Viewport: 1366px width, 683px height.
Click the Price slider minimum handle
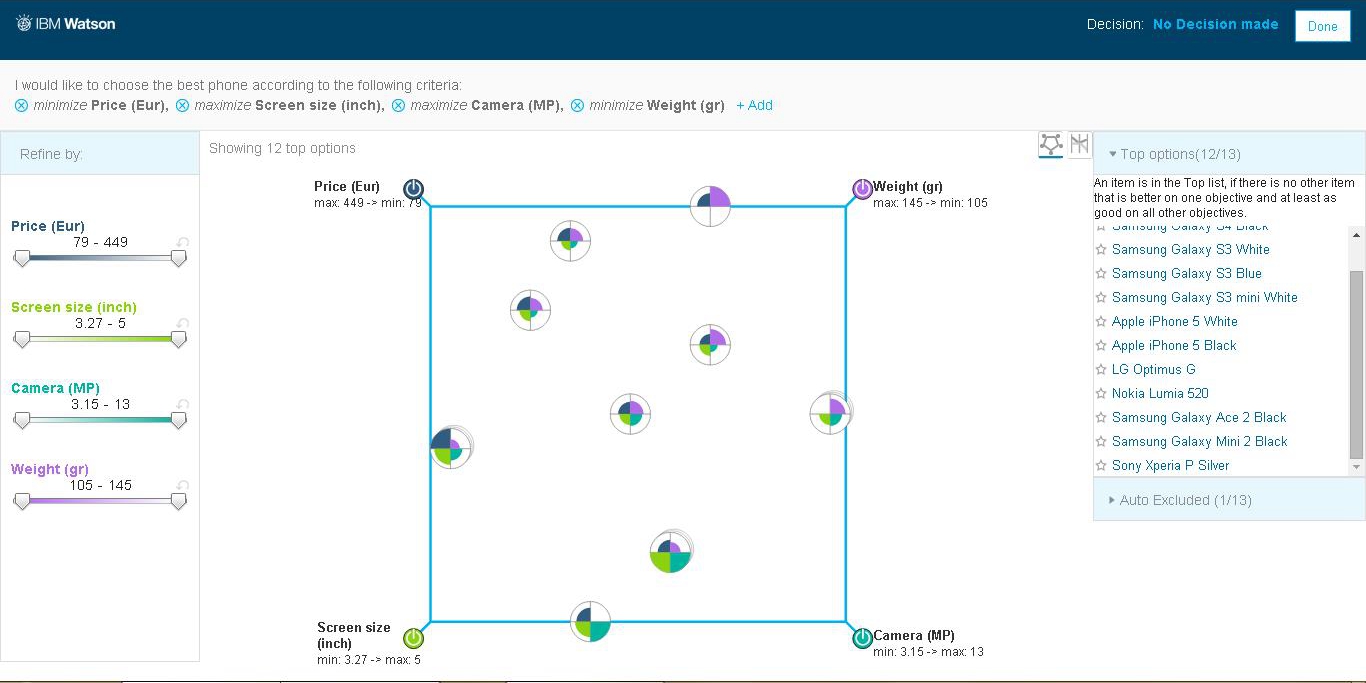21,259
